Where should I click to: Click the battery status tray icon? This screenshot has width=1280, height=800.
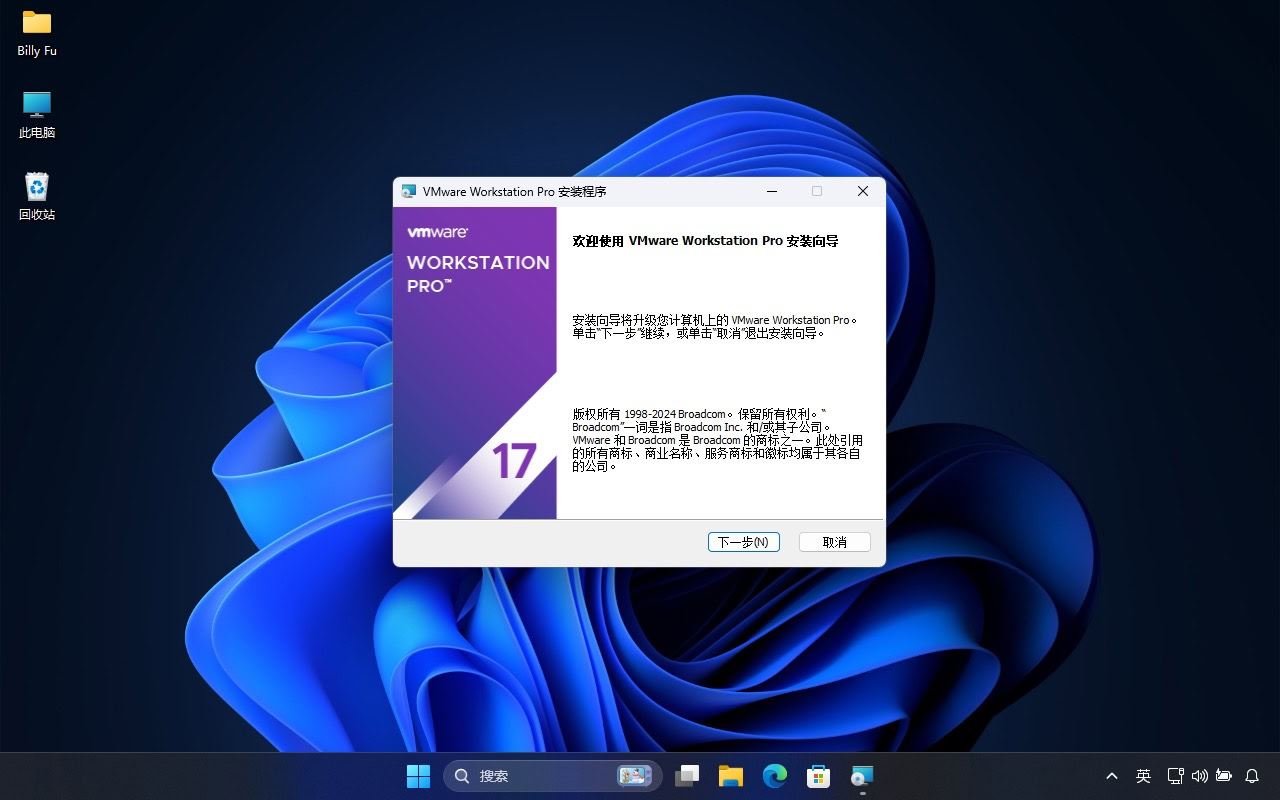pyautogui.click(x=1223, y=776)
